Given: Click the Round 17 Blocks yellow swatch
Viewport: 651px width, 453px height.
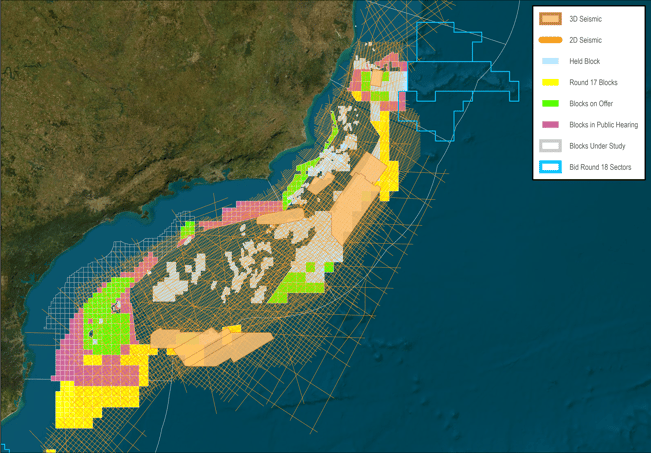Looking at the screenshot, I should [551, 82].
